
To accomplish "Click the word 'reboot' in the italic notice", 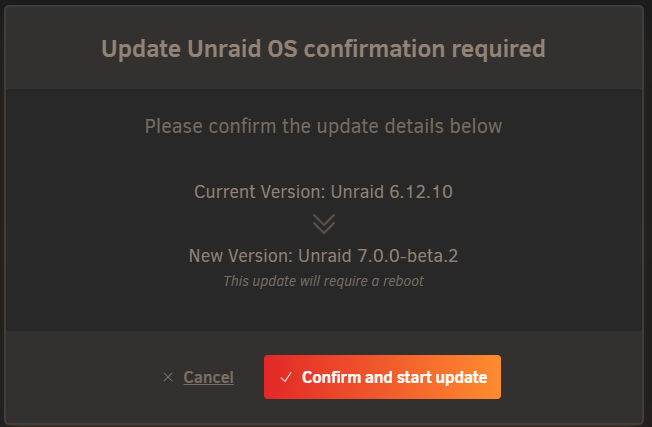I will pyautogui.click(x=403, y=281).
